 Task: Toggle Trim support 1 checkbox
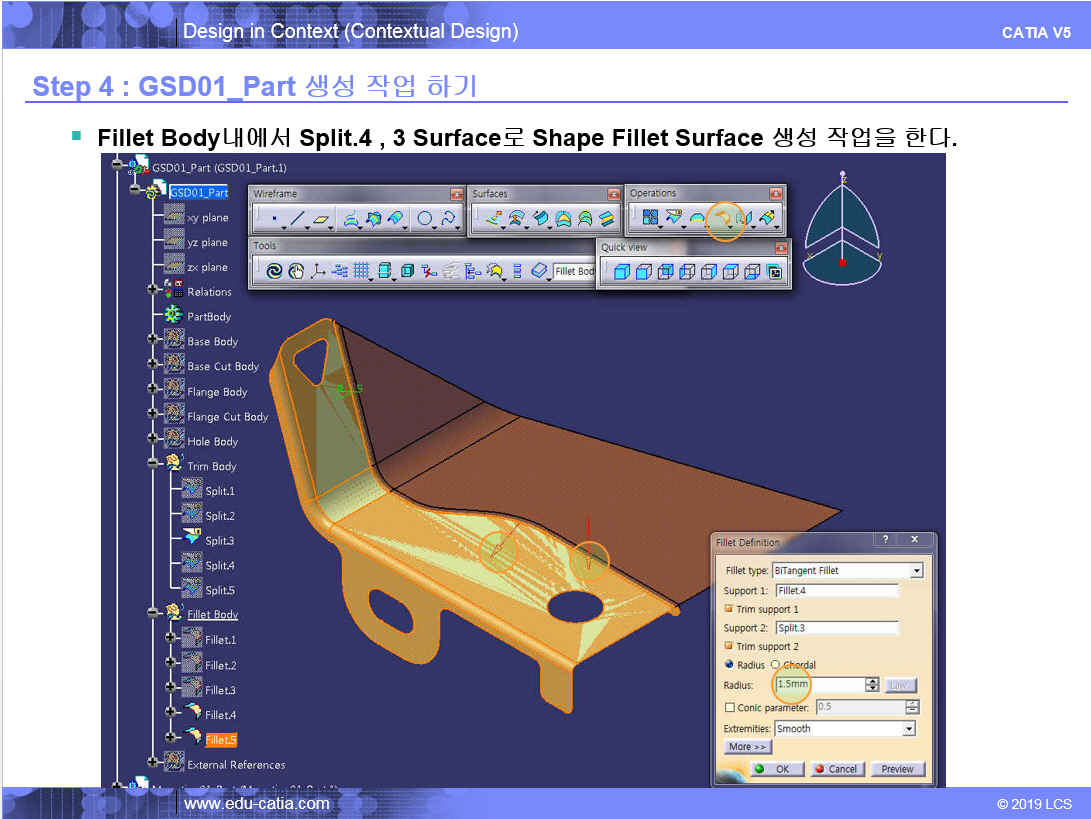pyautogui.click(x=728, y=609)
